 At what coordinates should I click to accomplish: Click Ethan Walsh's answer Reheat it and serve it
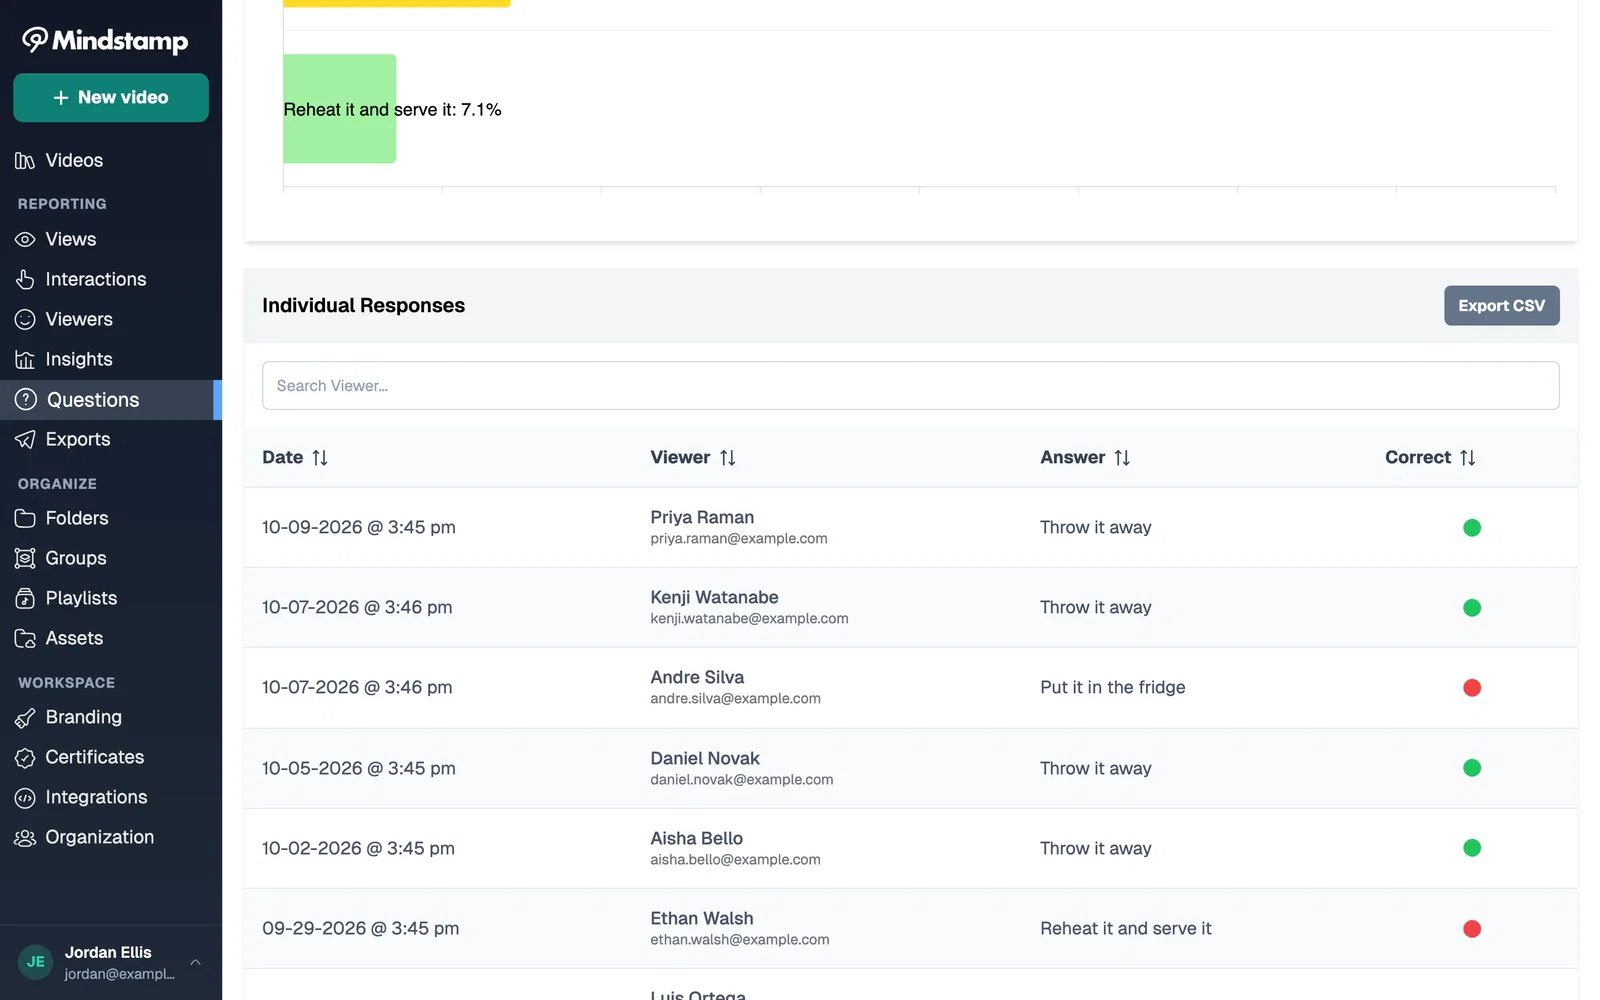[1125, 929]
